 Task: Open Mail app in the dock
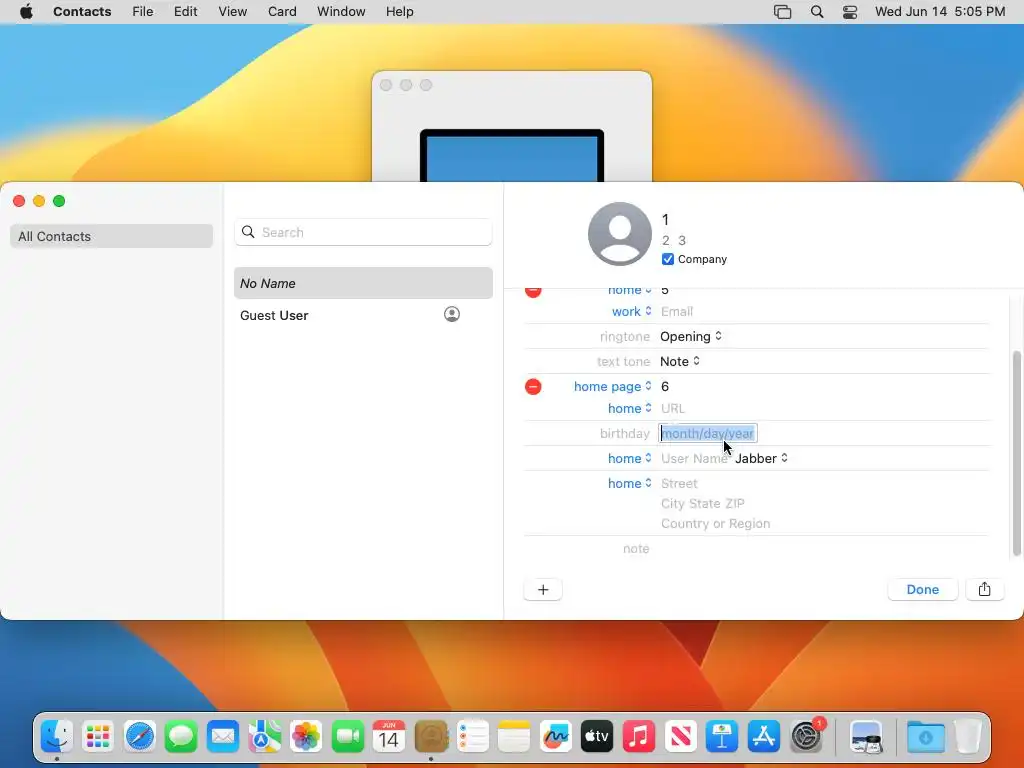223,737
